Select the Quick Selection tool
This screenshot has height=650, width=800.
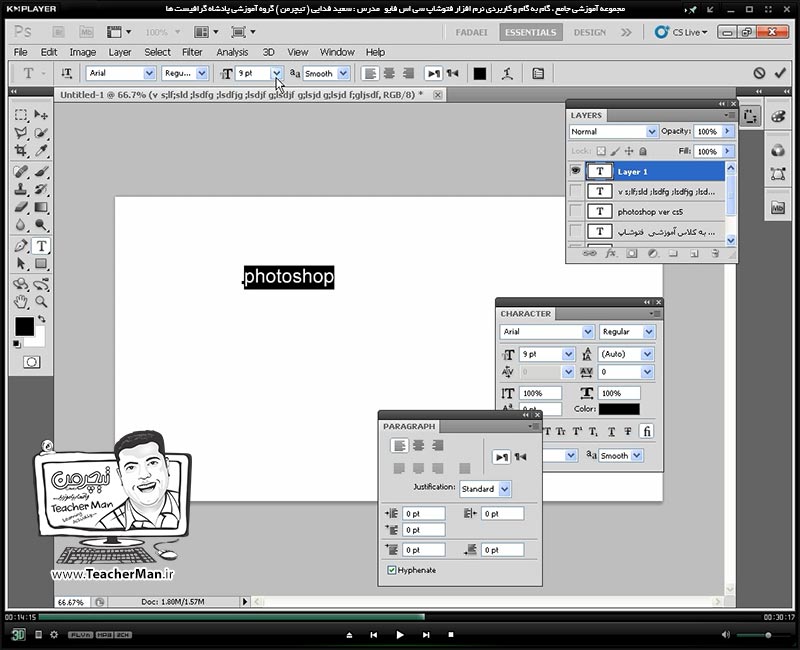[x=41, y=133]
